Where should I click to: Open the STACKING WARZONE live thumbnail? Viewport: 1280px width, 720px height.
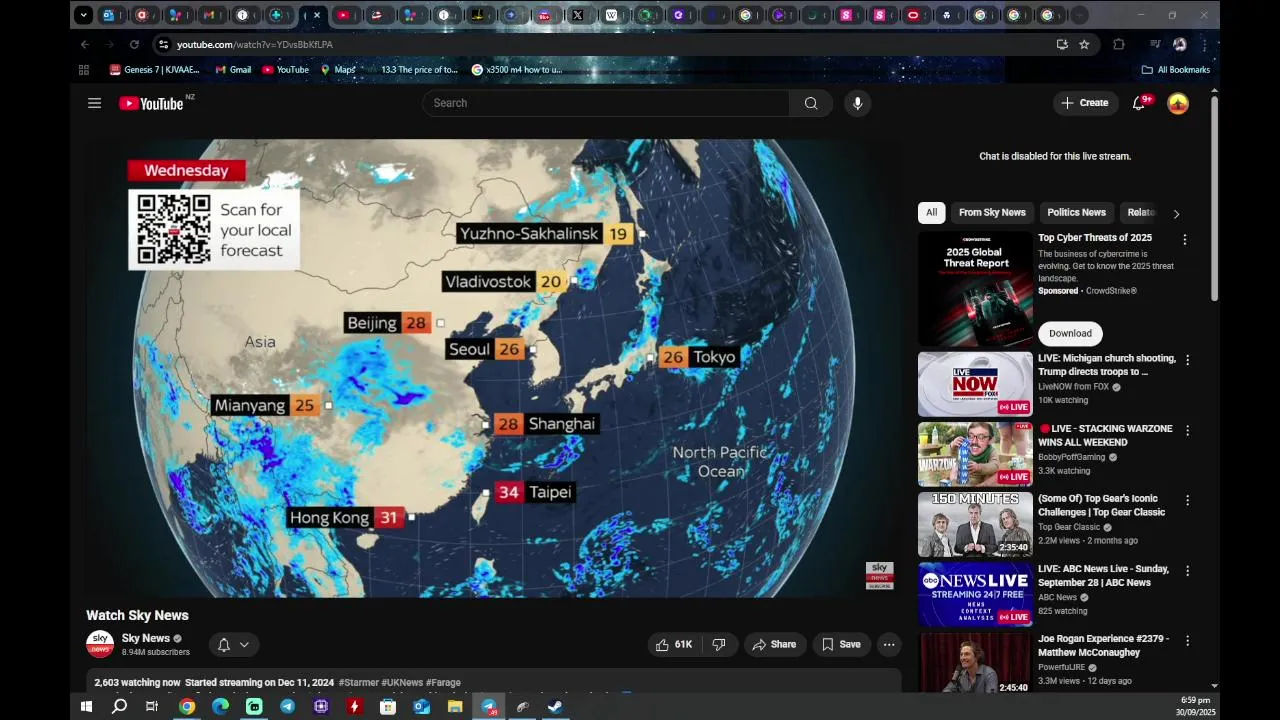coord(975,454)
